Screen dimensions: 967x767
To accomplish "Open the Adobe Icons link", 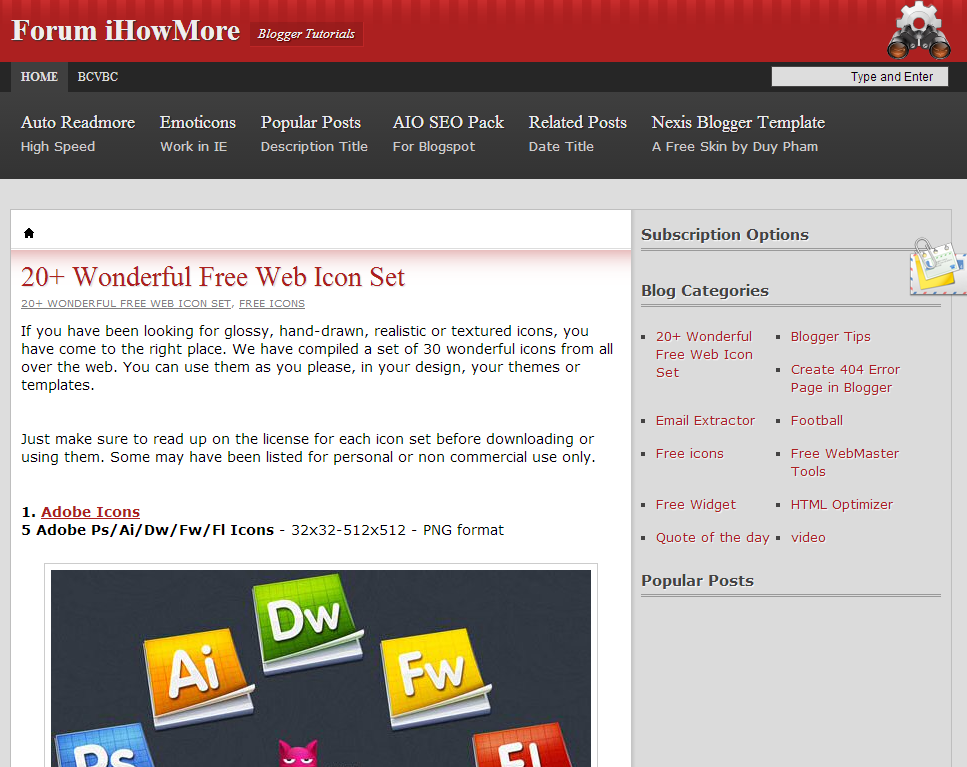I will pyautogui.click(x=91, y=512).
